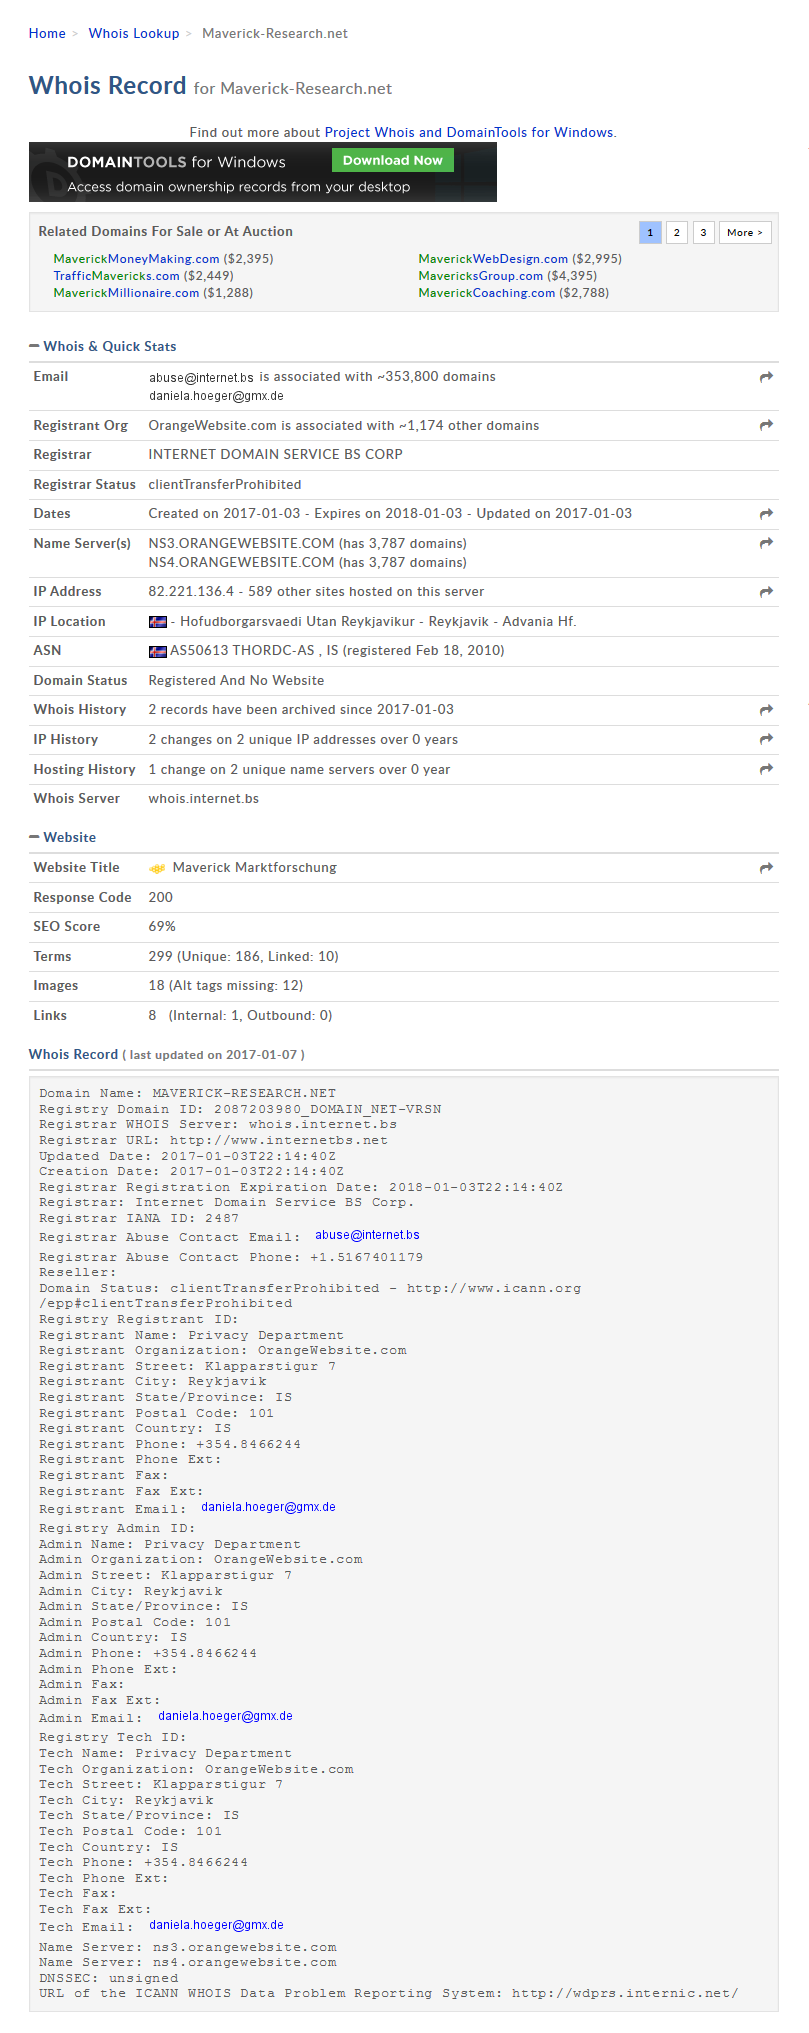This screenshot has height=2033, width=809.
Task: Select page 1 of related domains
Action: 650,232
